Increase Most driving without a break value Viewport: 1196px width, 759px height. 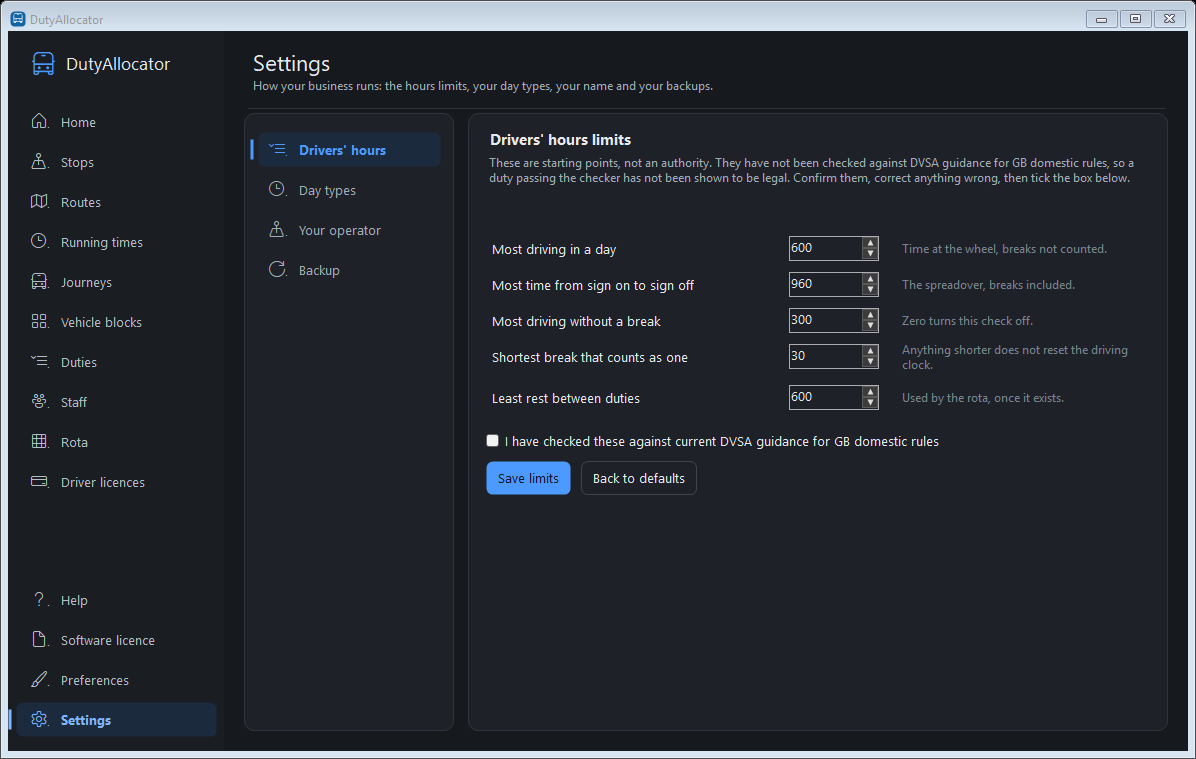[870, 314]
